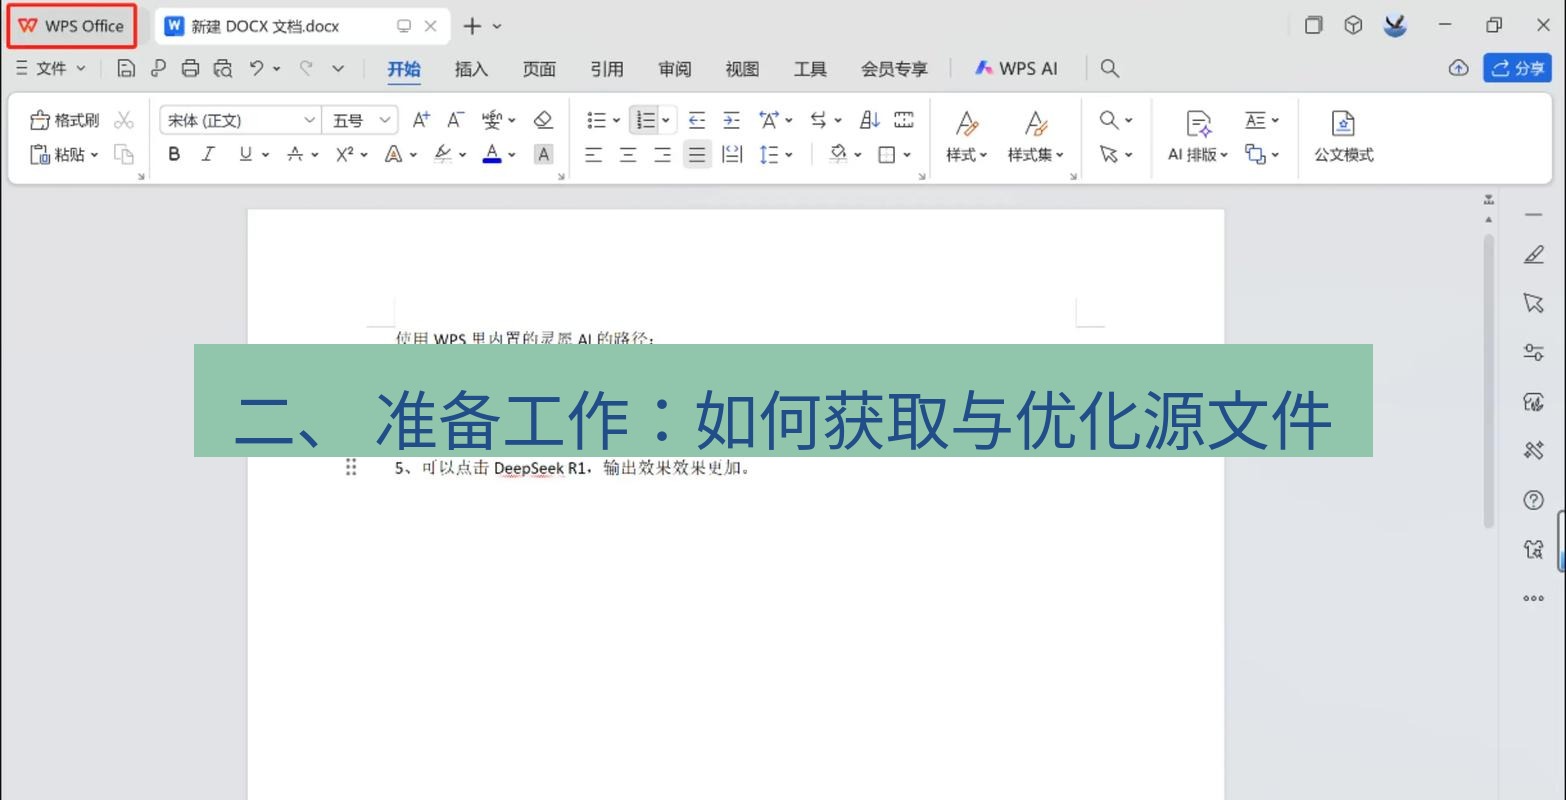Set left text alignment
The image size is (1566, 800).
point(594,154)
